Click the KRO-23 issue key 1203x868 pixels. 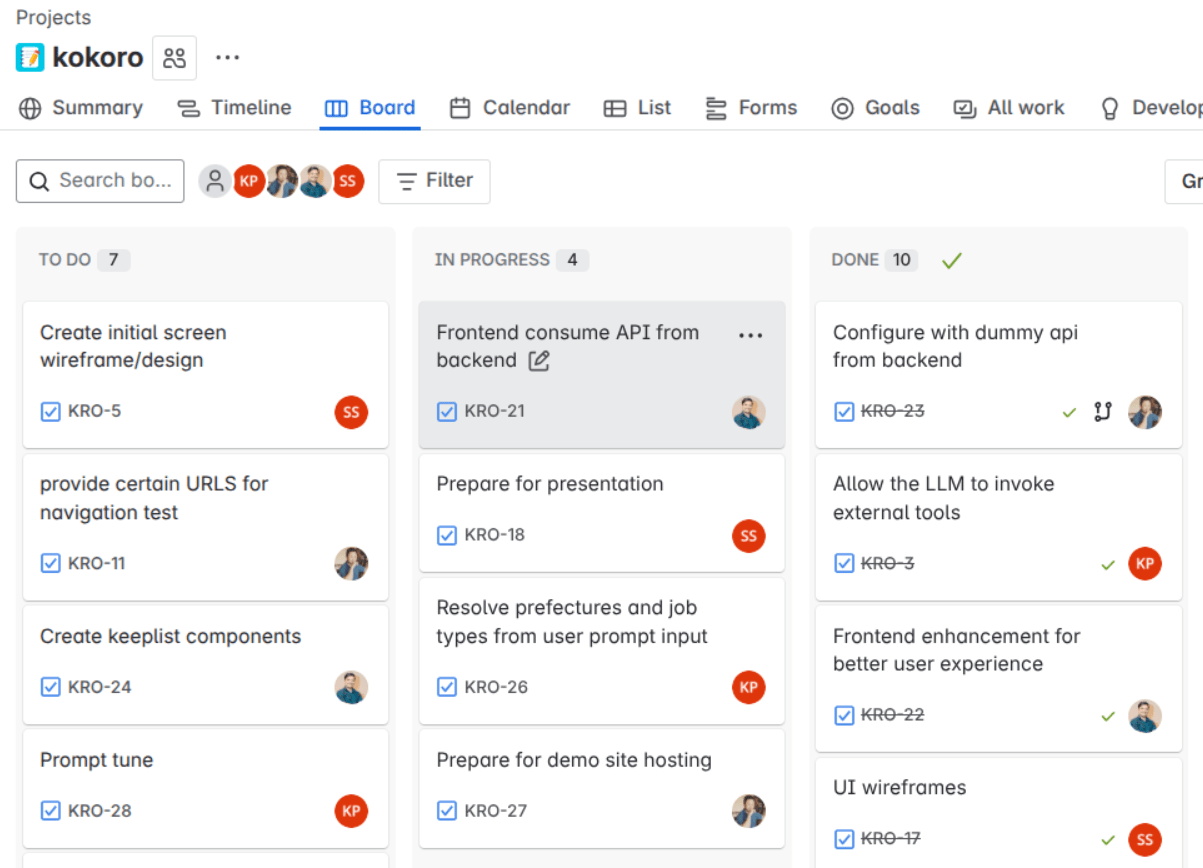[x=892, y=411]
